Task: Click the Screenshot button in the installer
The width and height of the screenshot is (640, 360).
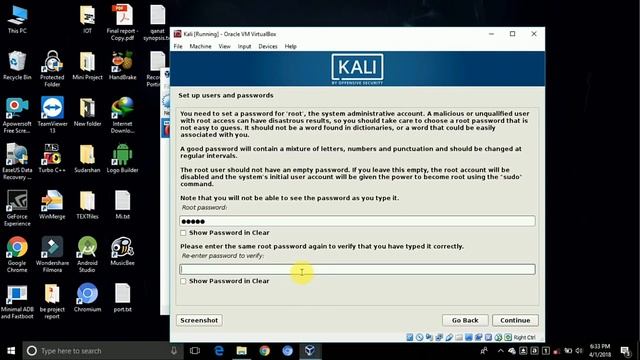Action: click(199, 320)
